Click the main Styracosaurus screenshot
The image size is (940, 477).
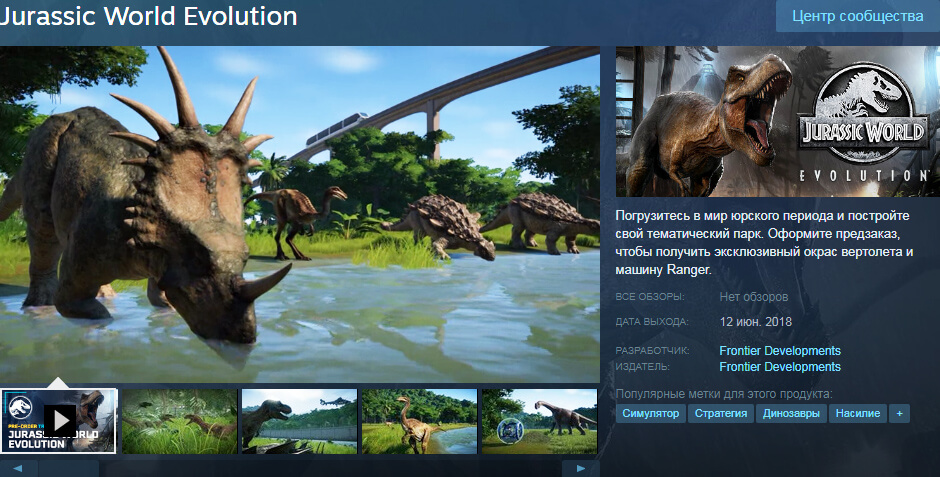300,214
